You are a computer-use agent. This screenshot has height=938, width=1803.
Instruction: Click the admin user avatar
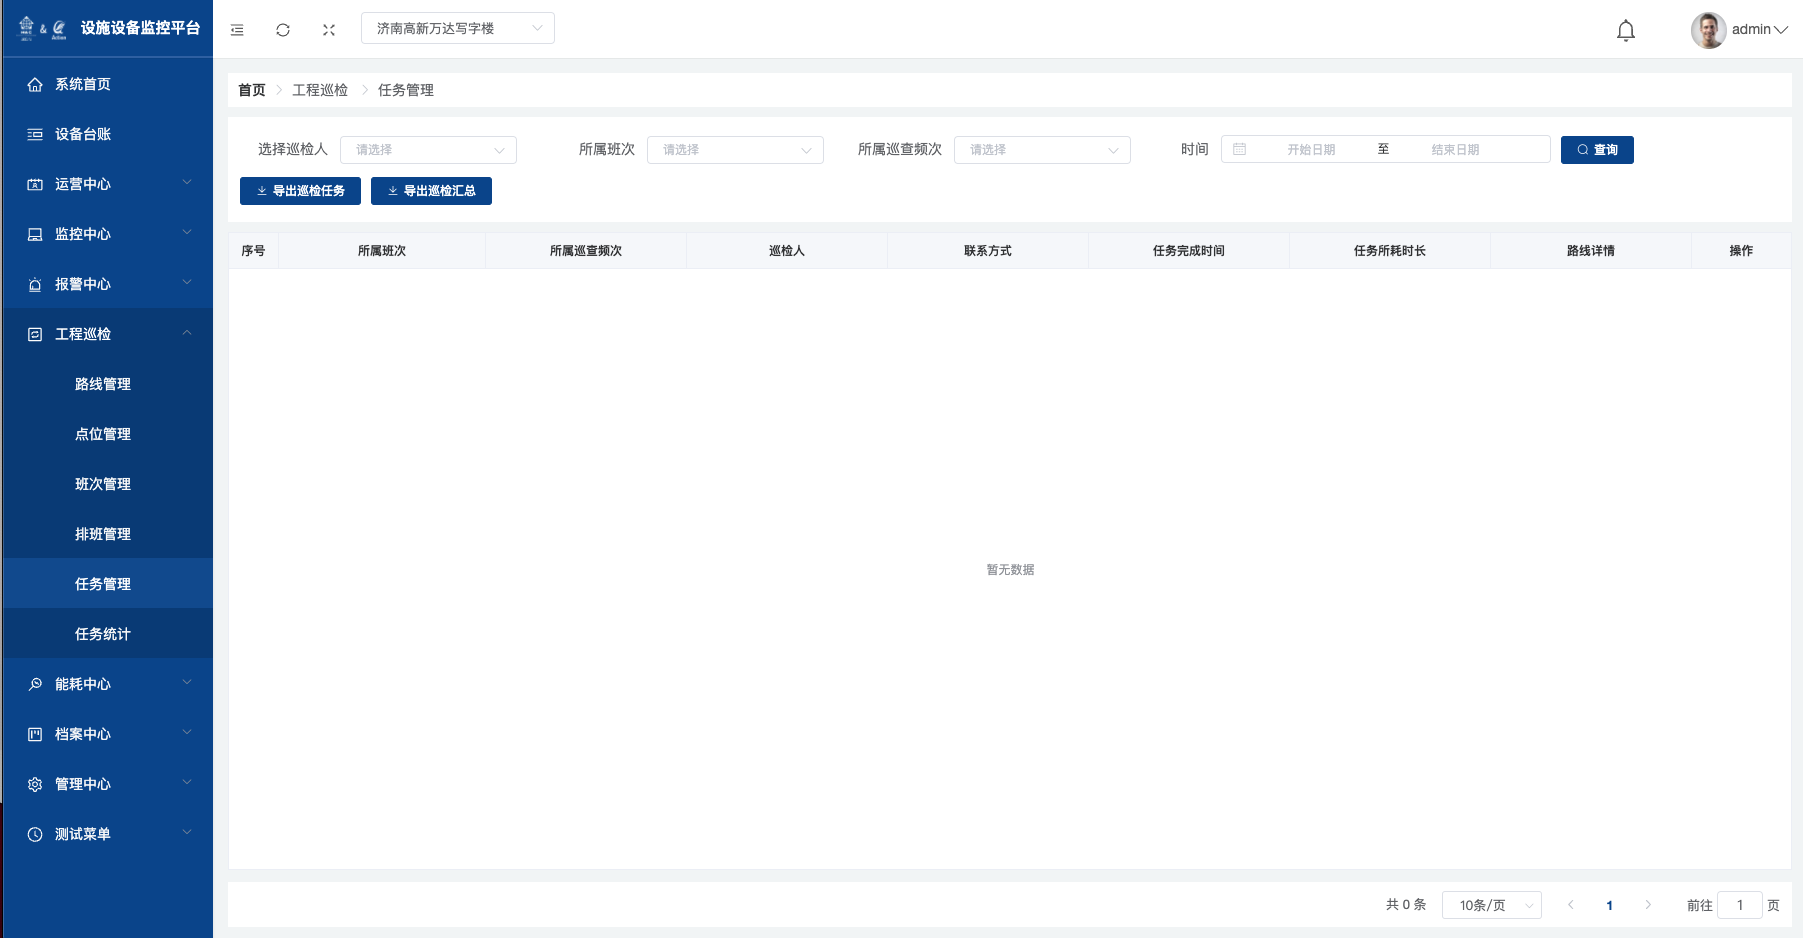[1708, 30]
